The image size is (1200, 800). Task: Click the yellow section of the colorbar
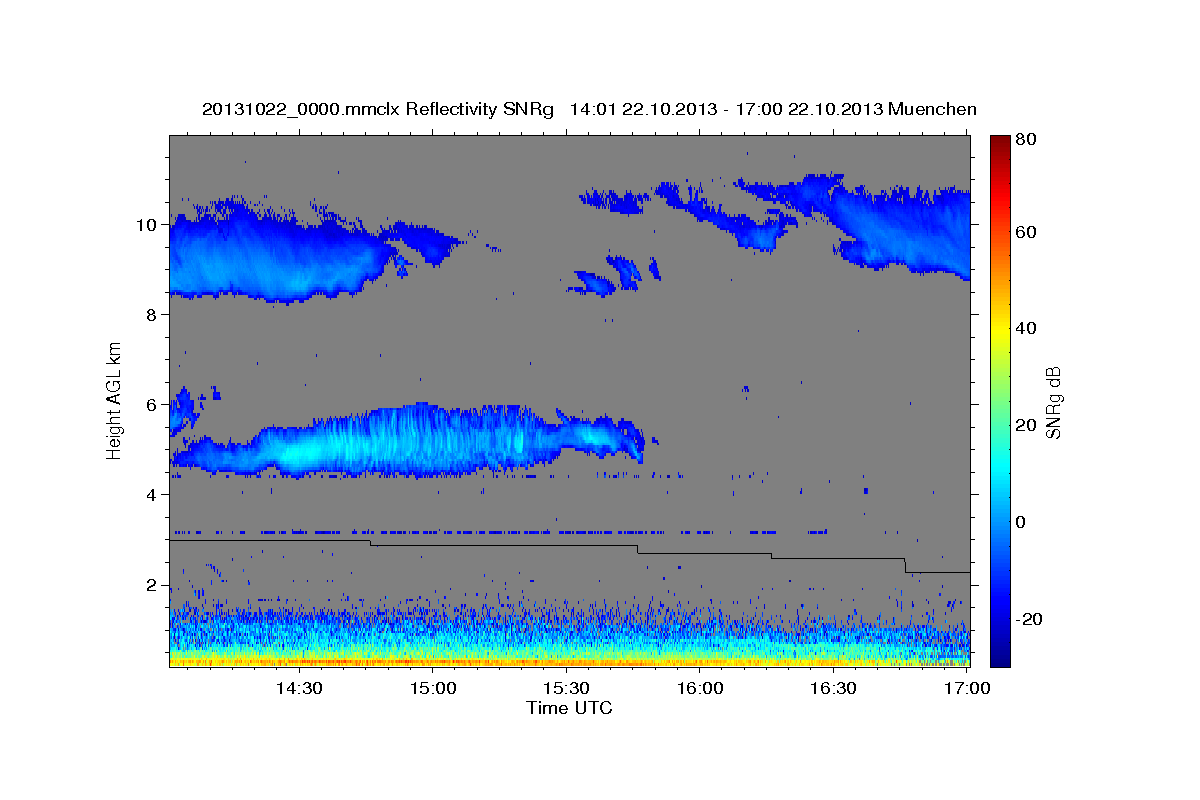click(x=1000, y=330)
